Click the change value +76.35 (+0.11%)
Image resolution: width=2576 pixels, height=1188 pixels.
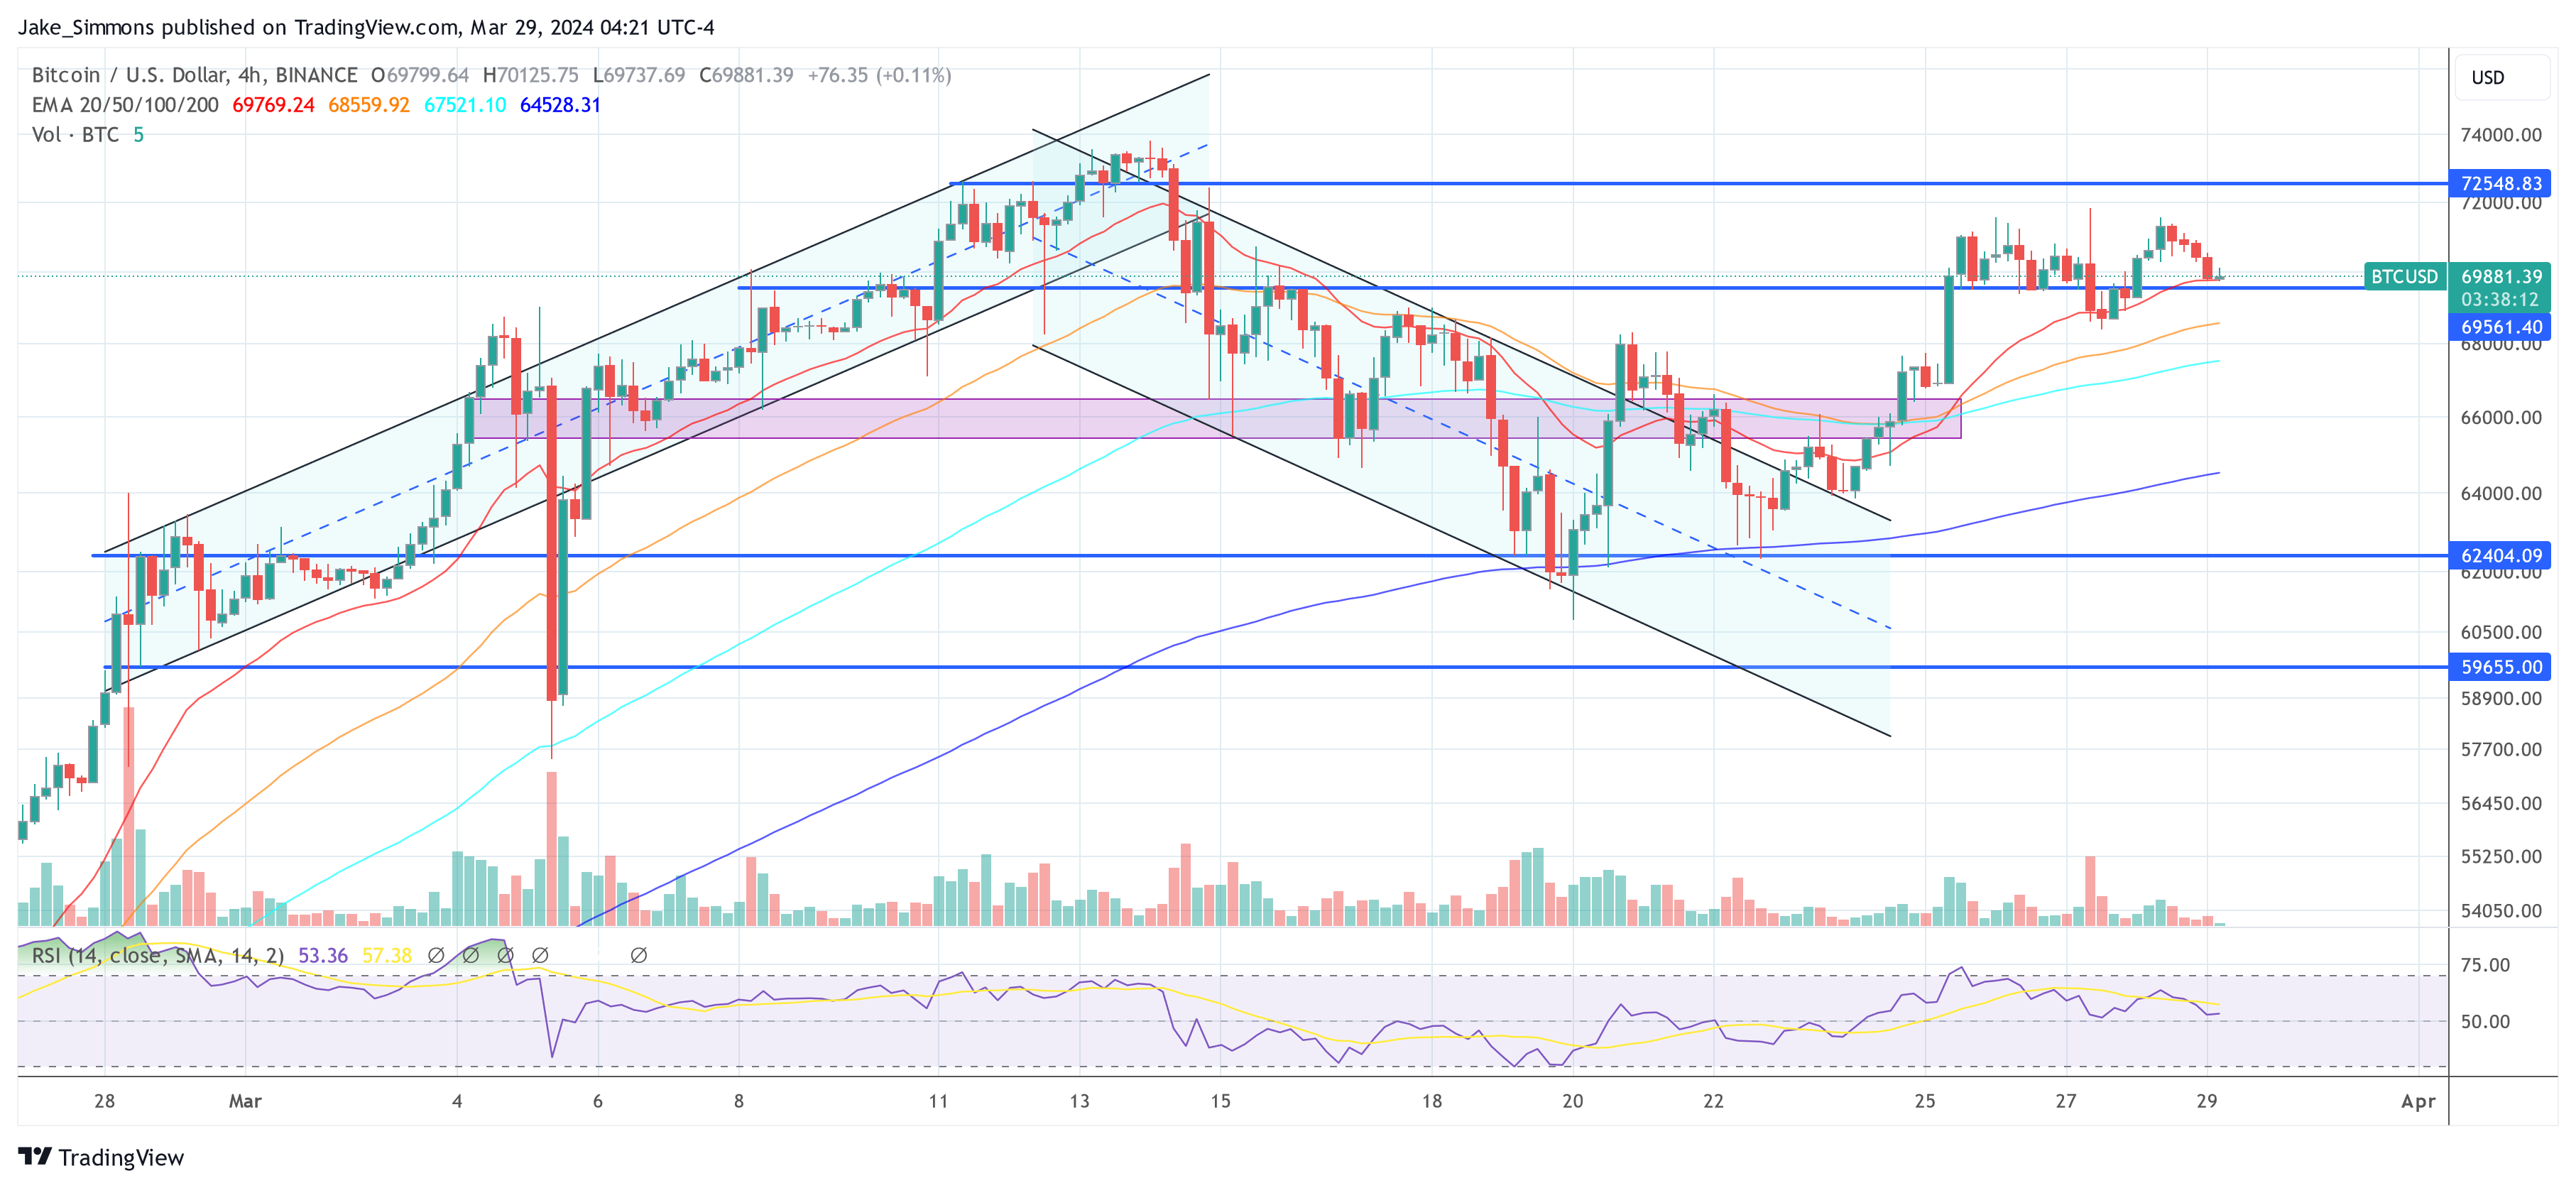(x=879, y=75)
